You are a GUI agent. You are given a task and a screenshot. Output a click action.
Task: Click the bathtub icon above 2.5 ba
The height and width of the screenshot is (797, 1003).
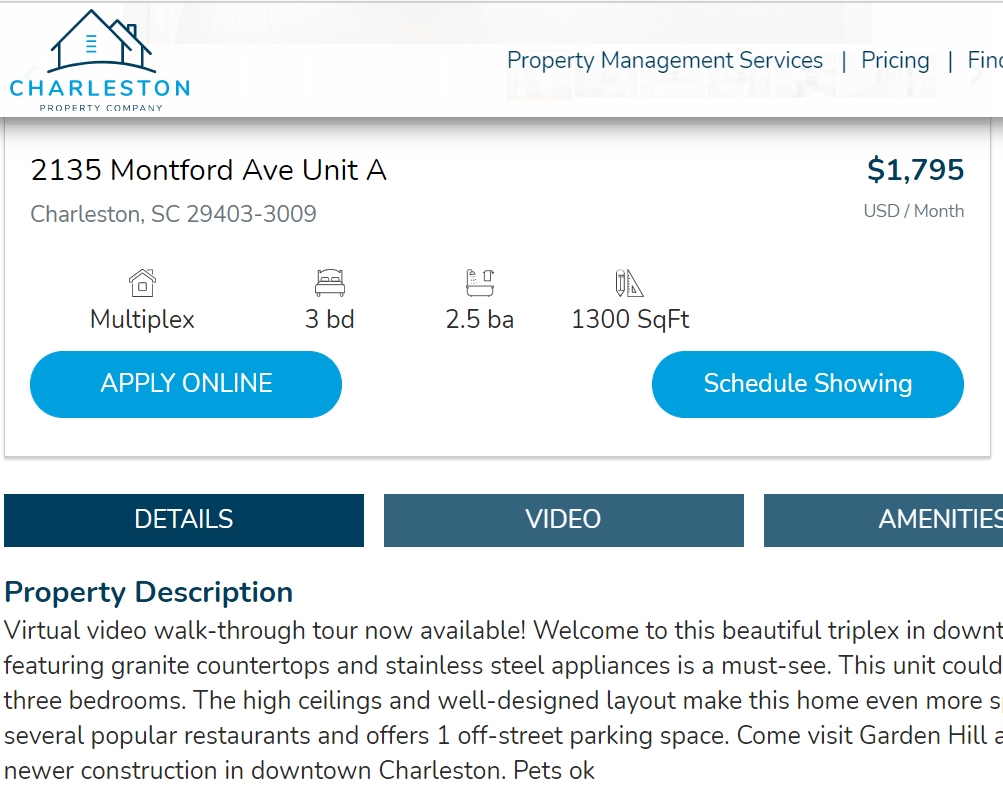coord(480,283)
